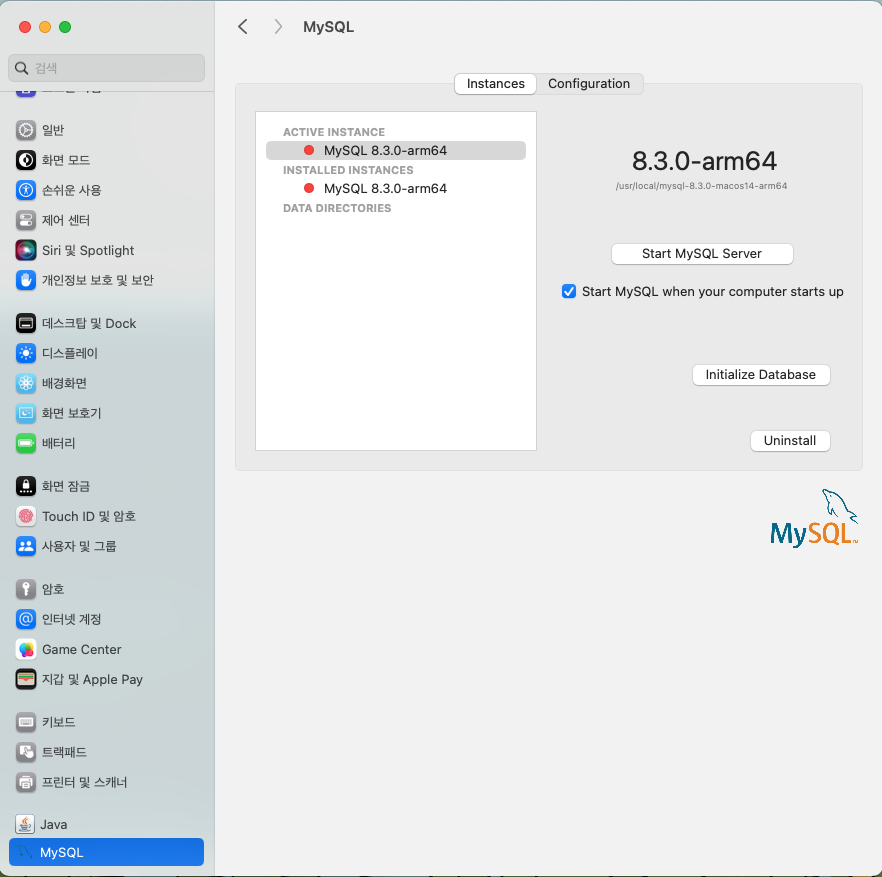This screenshot has height=877, width=882.
Task: Open 손쉬운 사용 accessibility icon
Action: click(25, 190)
